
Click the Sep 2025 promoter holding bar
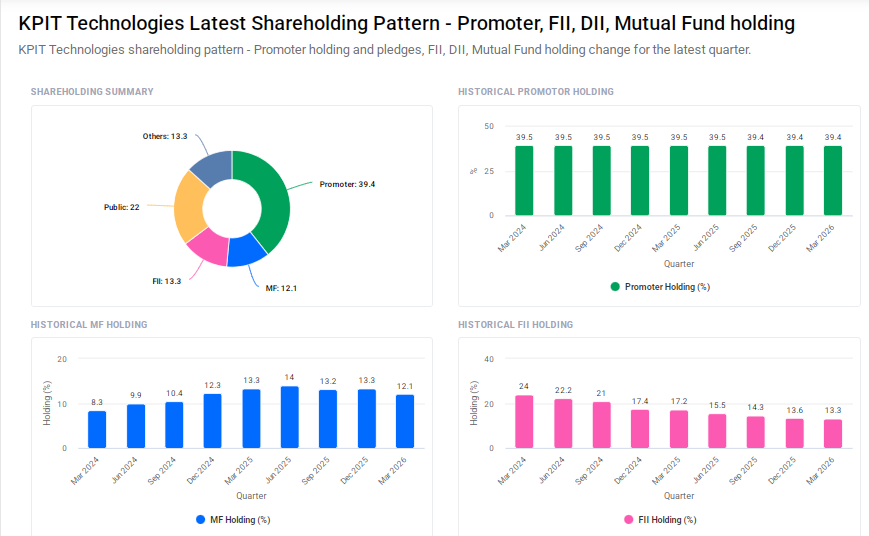tap(755, 181)
